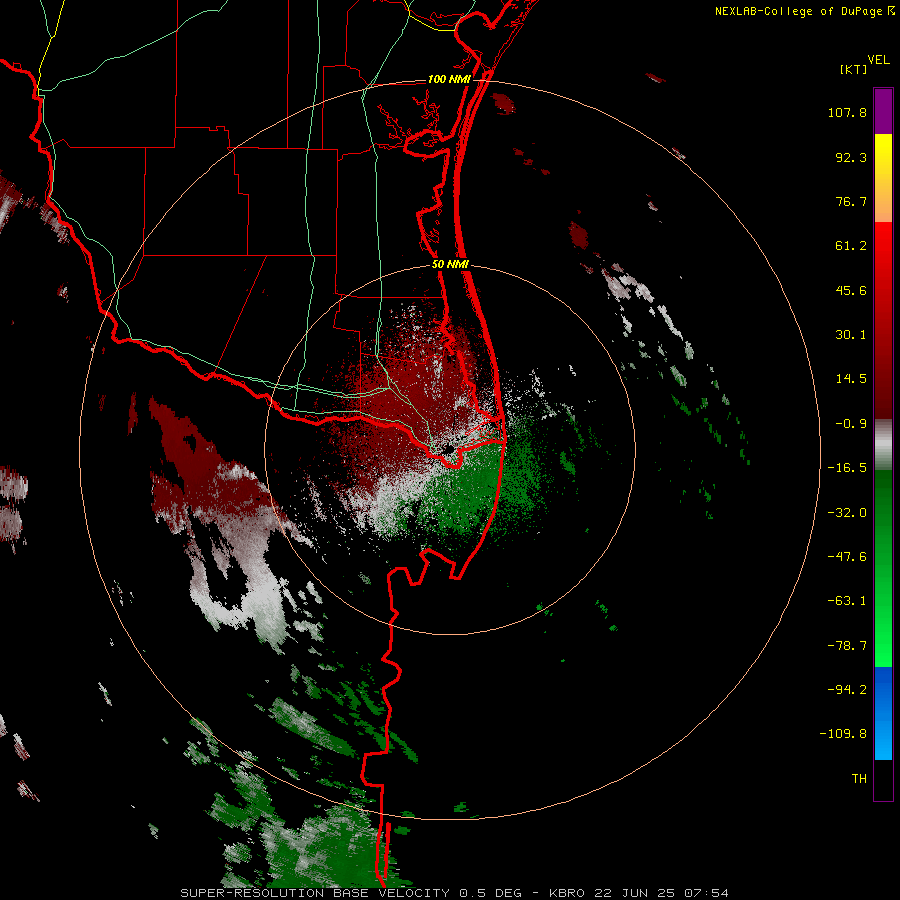Click the -78.7 legend value

pos(847,646)
